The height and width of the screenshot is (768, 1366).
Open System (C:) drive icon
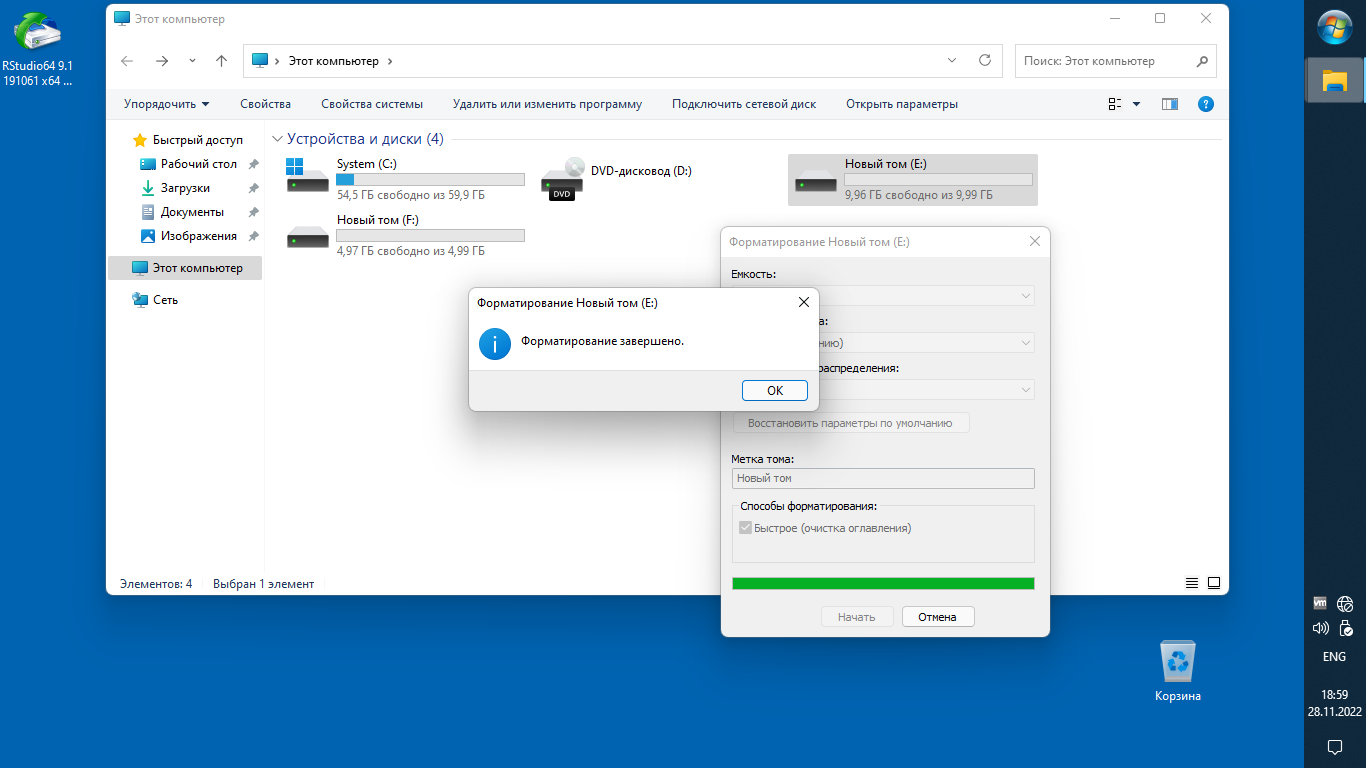307,181
